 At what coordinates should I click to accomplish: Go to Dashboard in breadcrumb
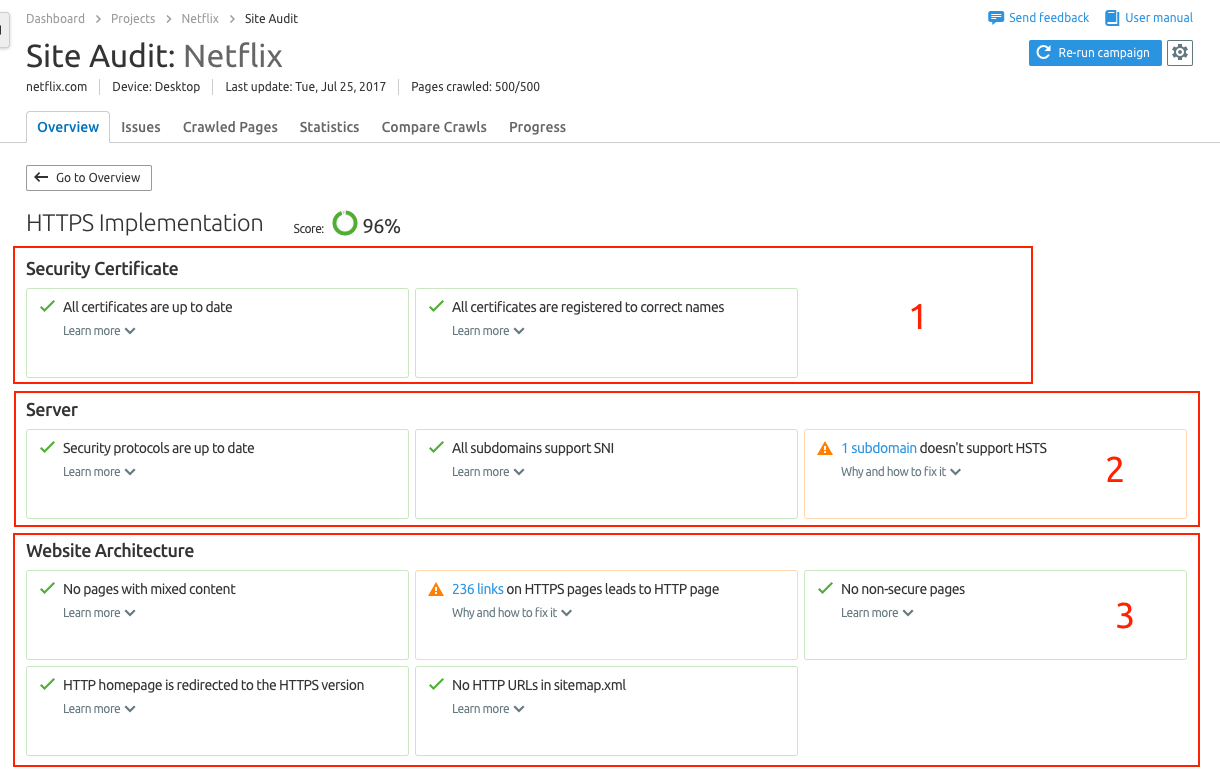55,19
